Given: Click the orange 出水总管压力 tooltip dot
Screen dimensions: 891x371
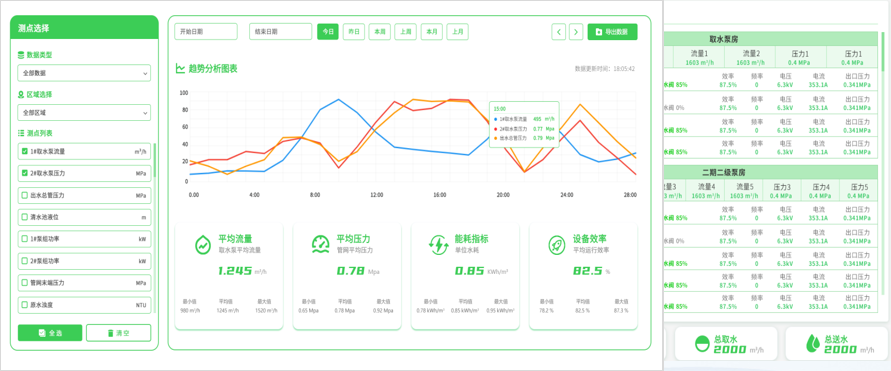Looking at the screenshot, I should click(496, 137).
